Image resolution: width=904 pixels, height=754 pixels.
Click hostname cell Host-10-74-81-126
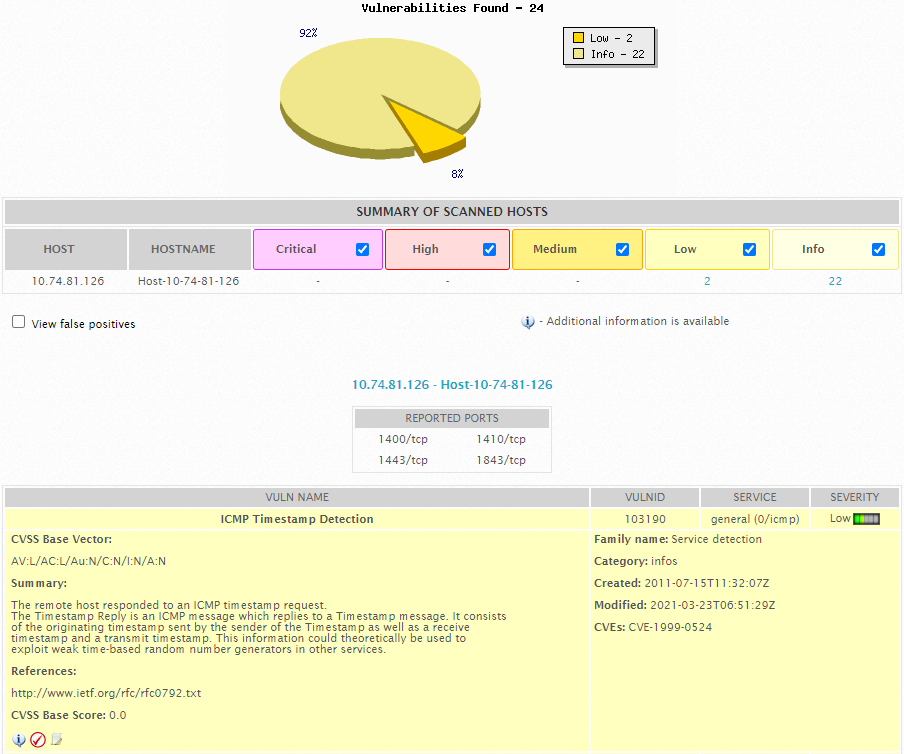pyautogui.click(x=189, y=281)
